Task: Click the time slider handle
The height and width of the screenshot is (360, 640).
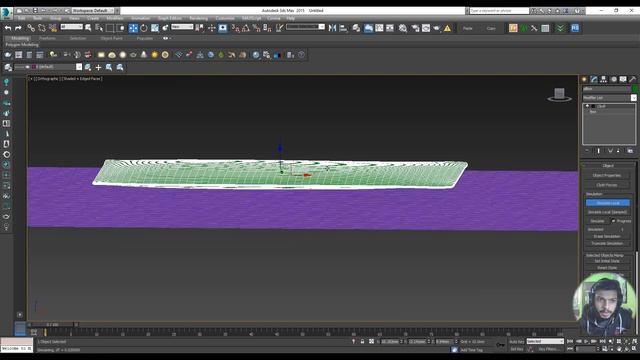Action: 52,325
